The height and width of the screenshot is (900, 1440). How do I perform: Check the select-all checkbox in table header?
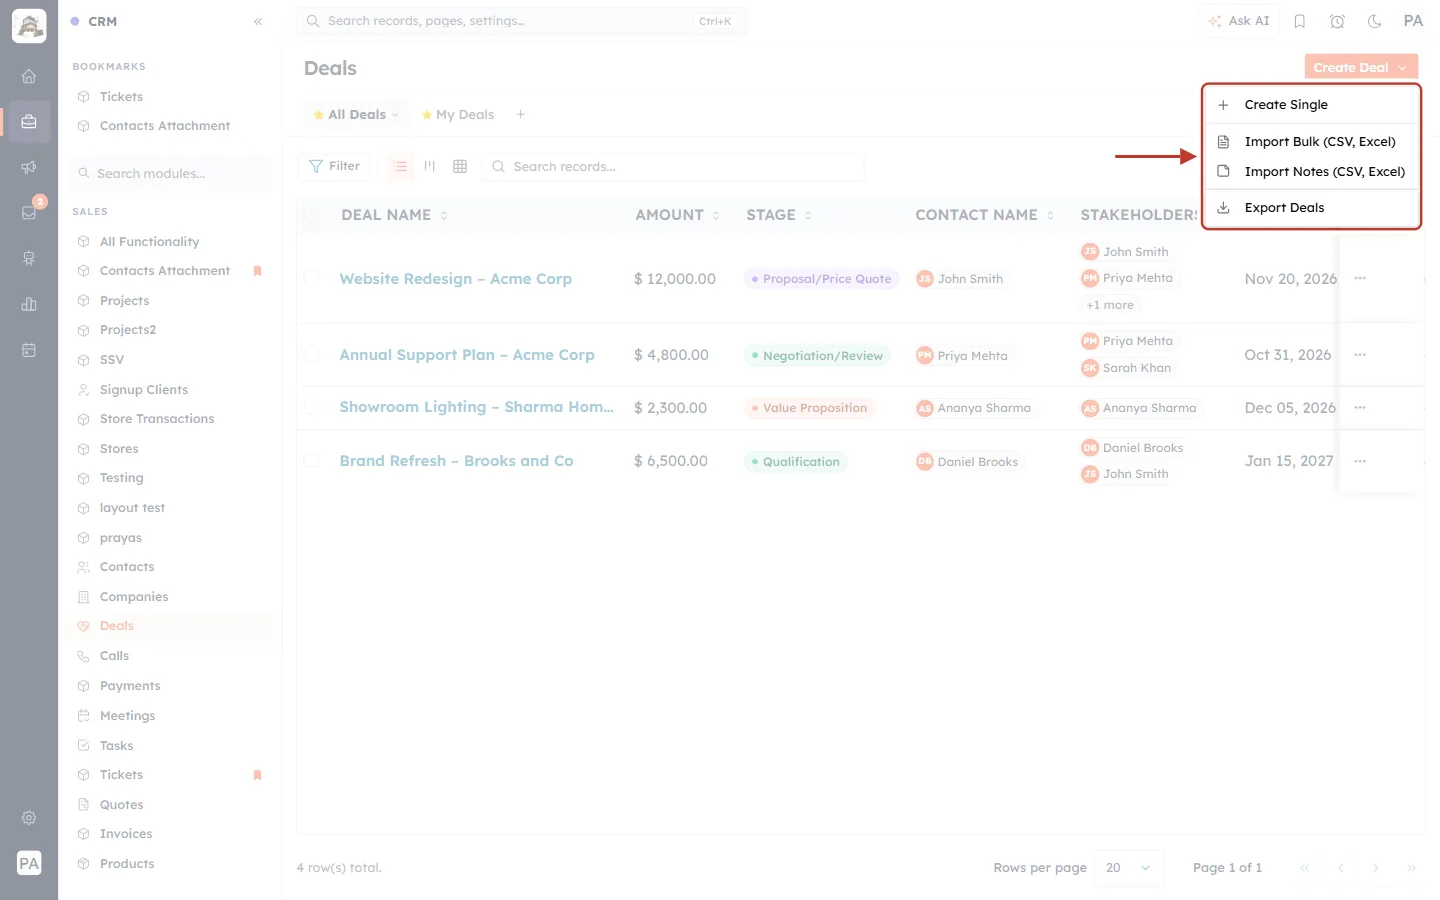pyautogui.click(x=311, y=215)
